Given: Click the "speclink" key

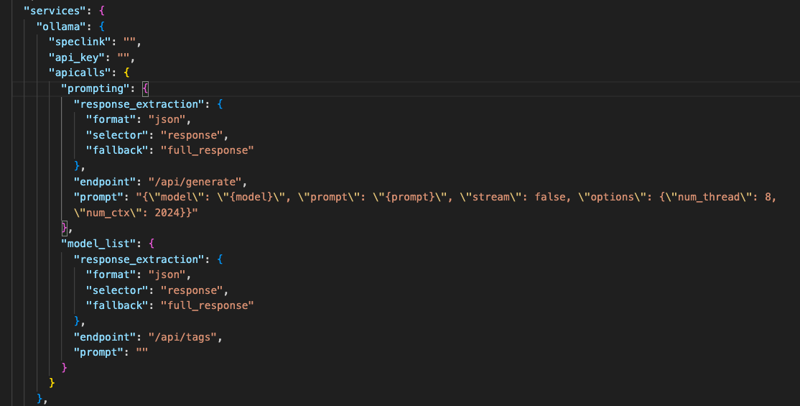Looking at the screenshot, I should (80, 42).
